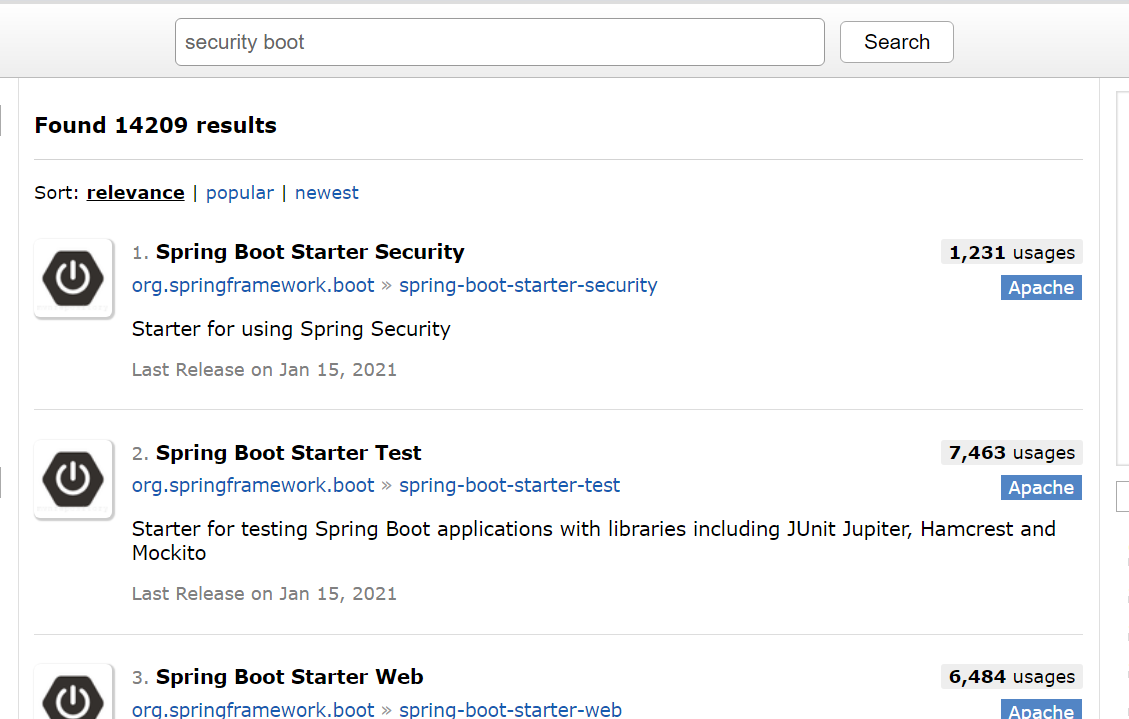This screenshot has width=1129, height=719.
Task: Sort results by newest
Action: [326, 193]
